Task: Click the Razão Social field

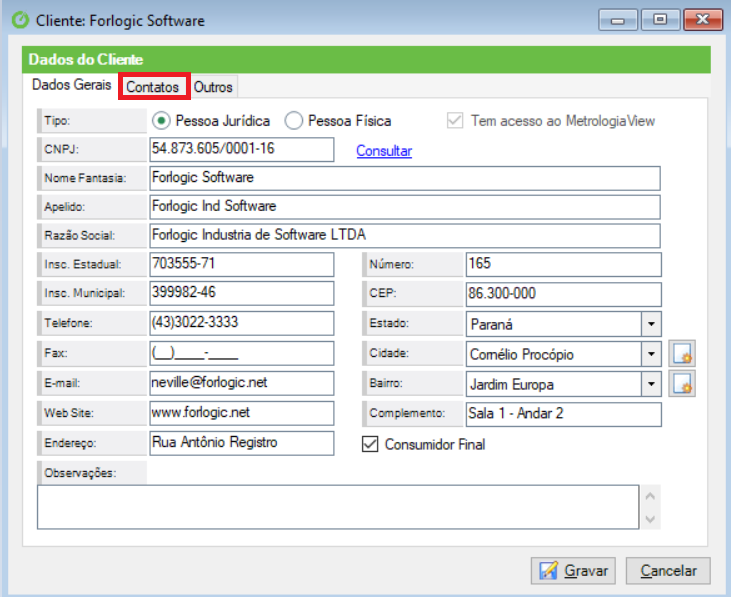Action: tap(405, 236)
